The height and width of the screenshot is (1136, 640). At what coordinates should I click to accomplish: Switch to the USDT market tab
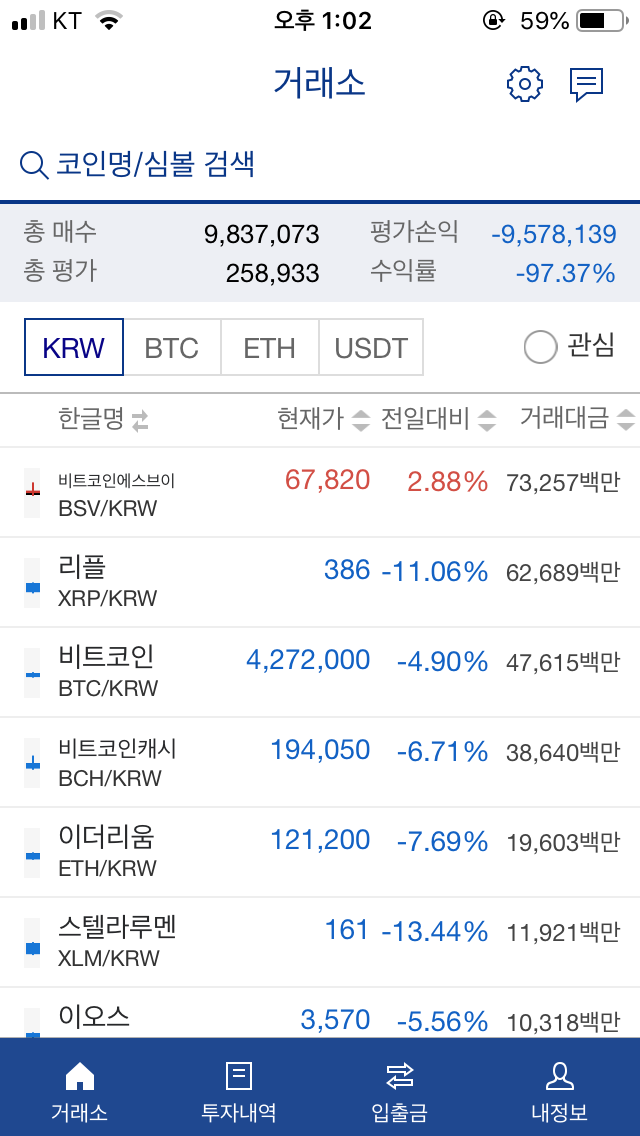[x=371, y=347]
